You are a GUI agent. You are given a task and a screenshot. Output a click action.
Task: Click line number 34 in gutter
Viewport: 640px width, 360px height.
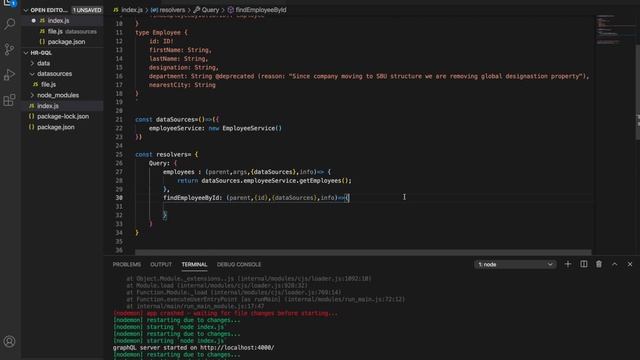click(x=119, y=233)
